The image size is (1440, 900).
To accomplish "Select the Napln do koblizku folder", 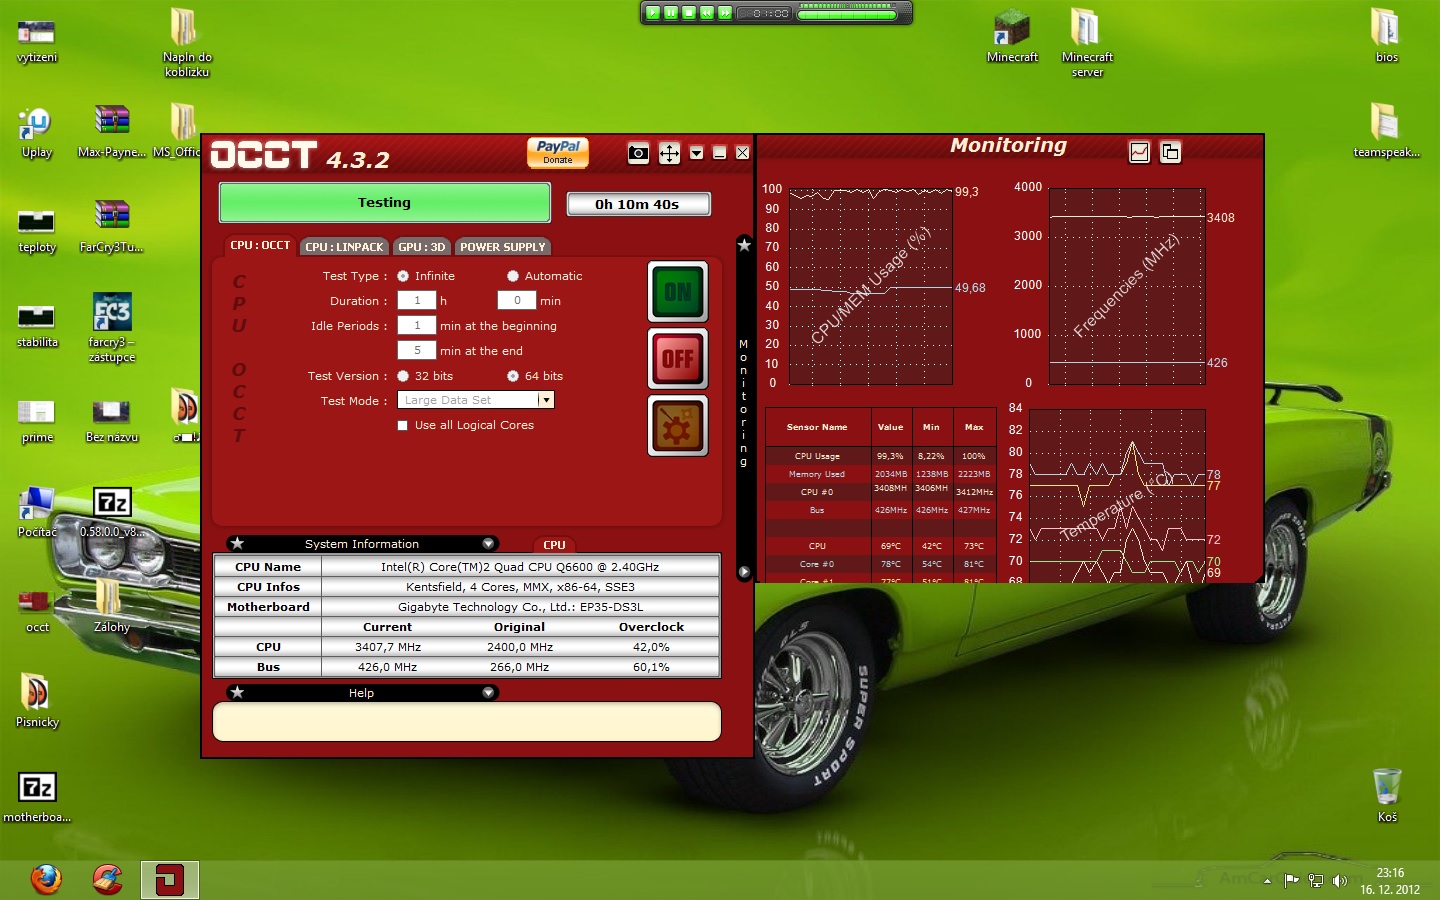I will point(187,43).
